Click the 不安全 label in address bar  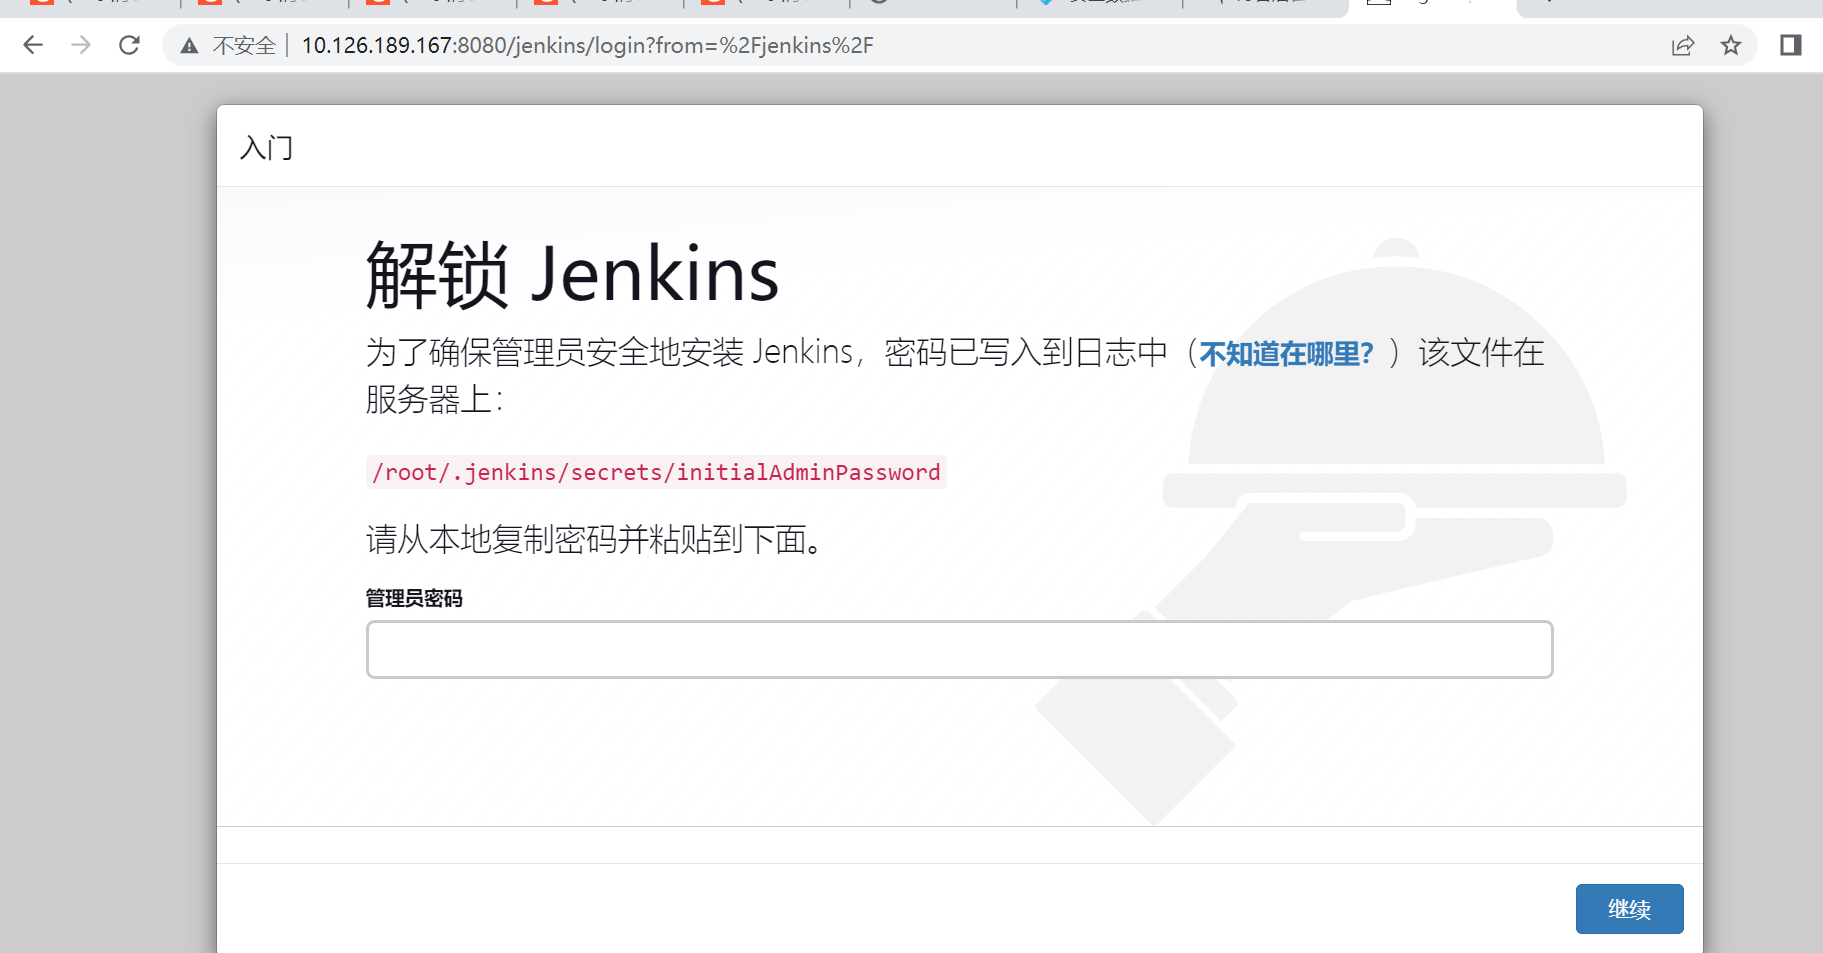click(244, 46)
